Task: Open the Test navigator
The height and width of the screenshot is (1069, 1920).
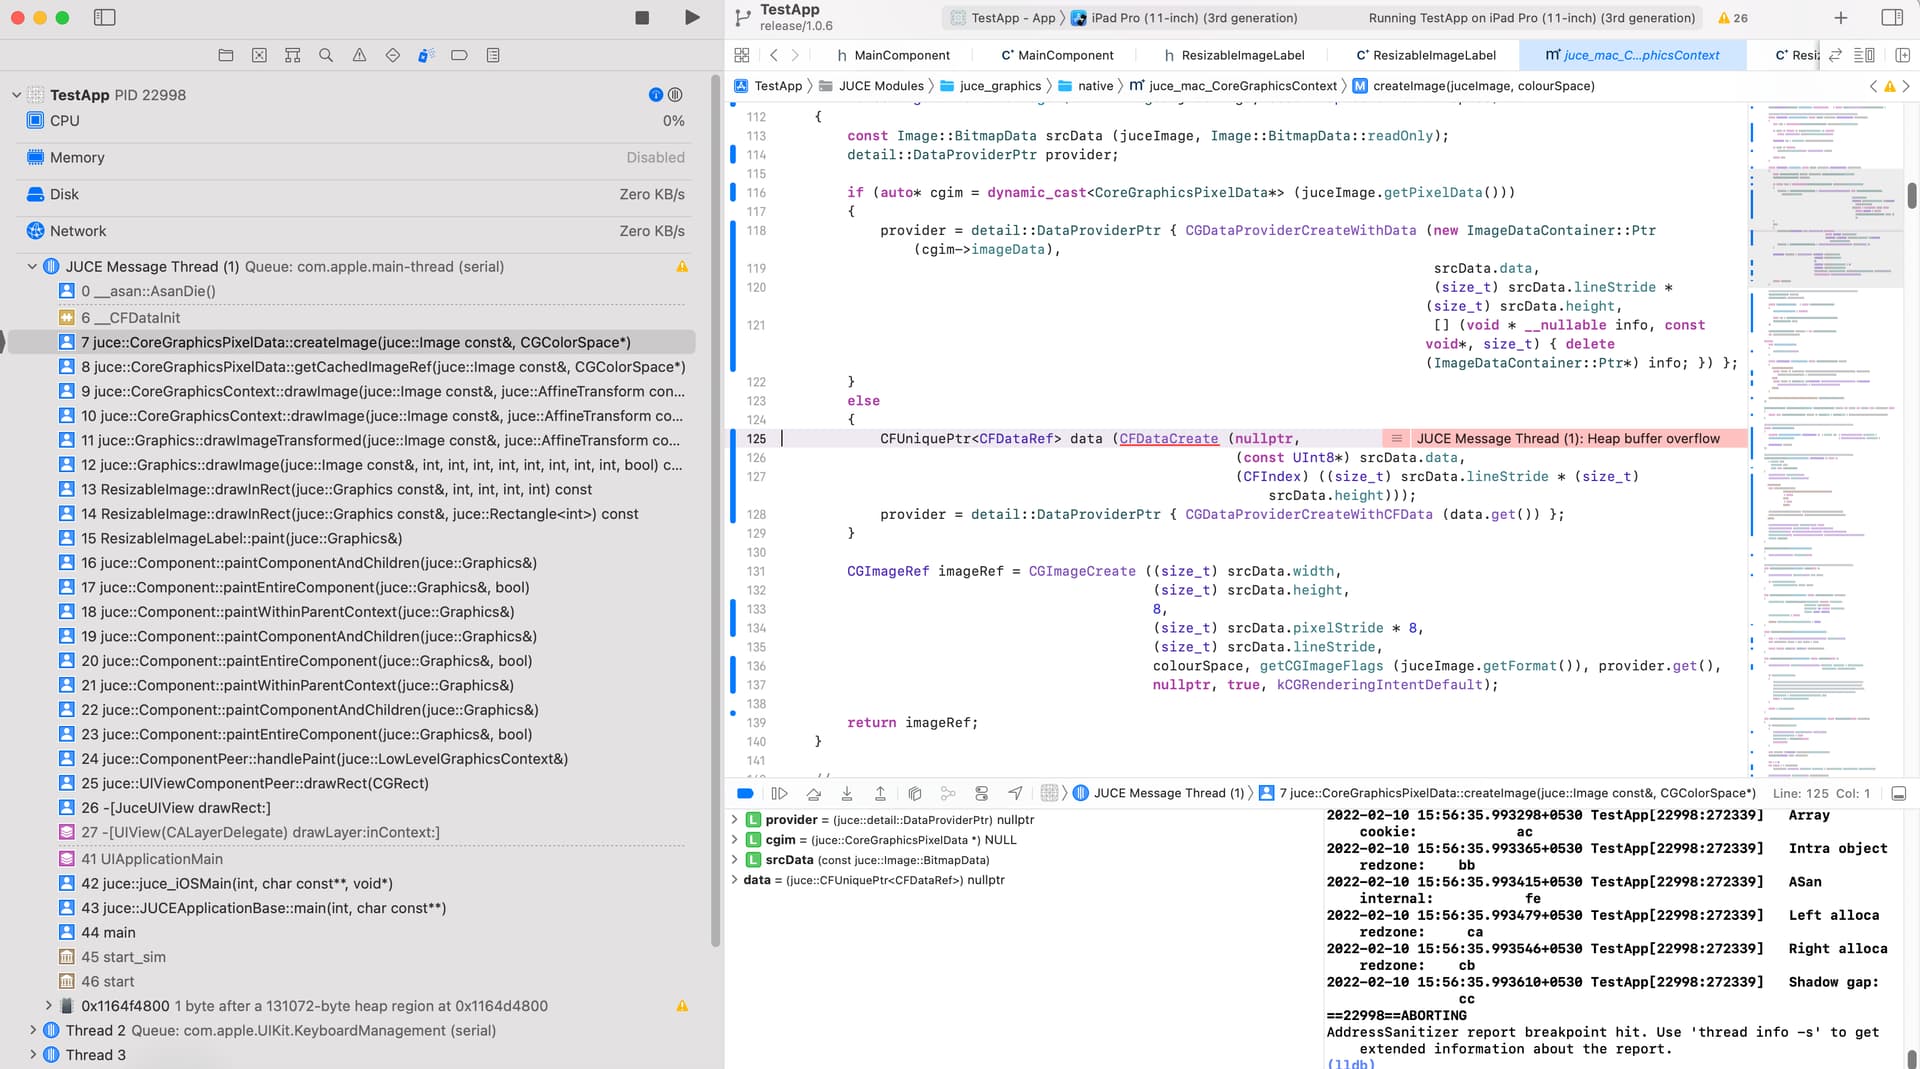Action: (393, 55)
